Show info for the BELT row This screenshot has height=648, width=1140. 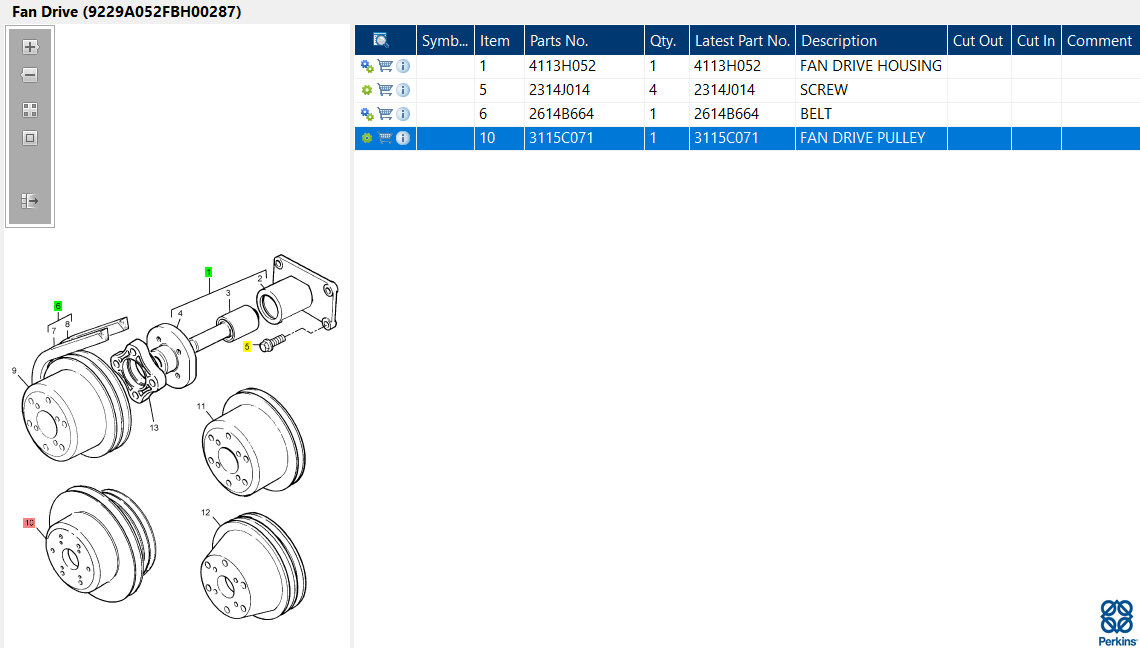pos(403,114)
